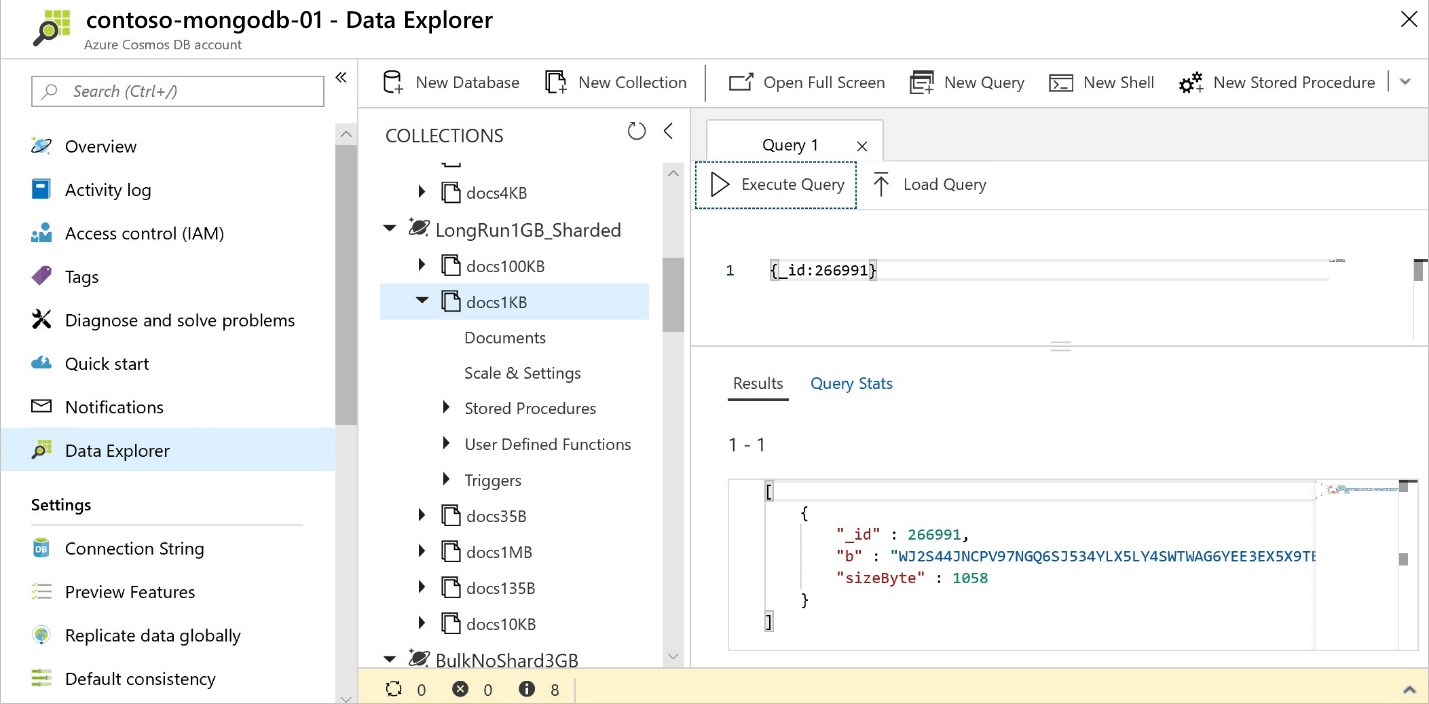Select Documents under docs1KB
This screenshot has width=1429, height=704.
(505, 338)
